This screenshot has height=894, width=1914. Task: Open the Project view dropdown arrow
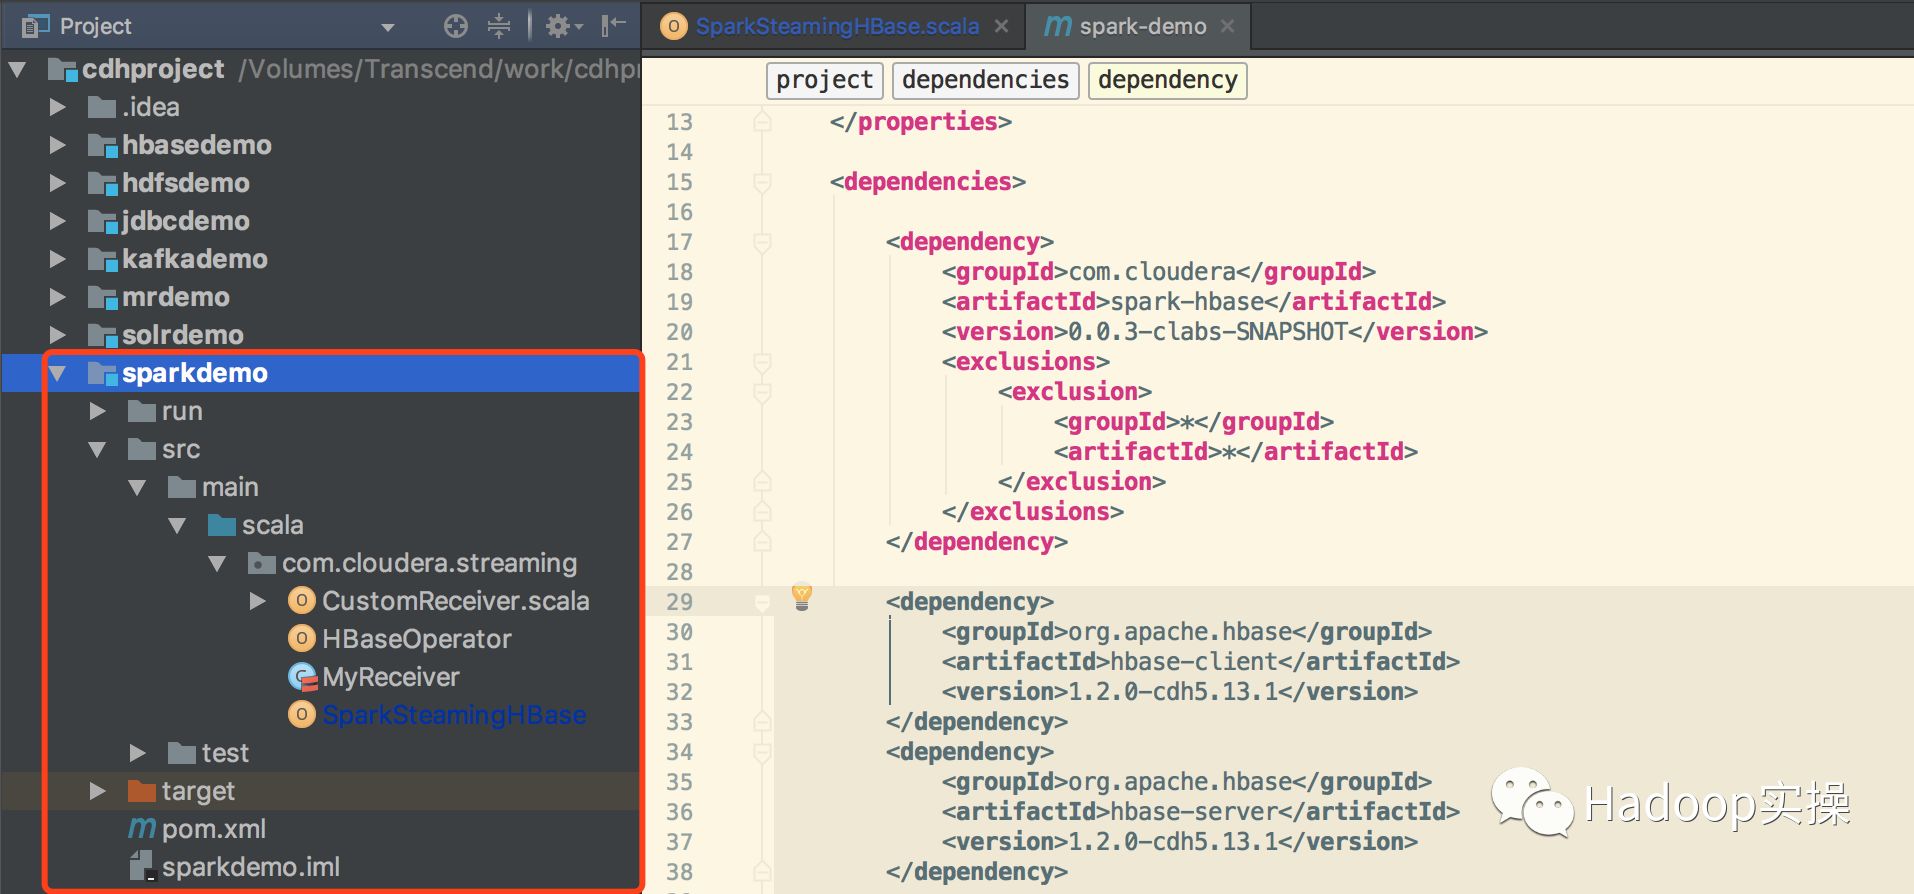tap(388, 28)
